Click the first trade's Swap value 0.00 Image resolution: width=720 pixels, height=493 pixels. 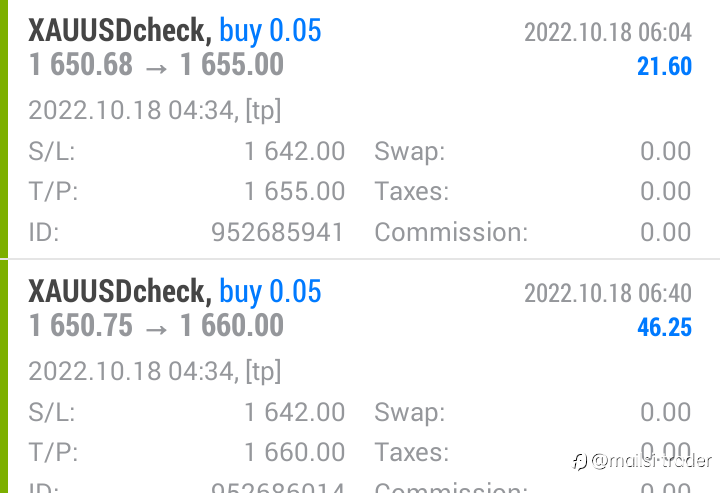[665, 151]
